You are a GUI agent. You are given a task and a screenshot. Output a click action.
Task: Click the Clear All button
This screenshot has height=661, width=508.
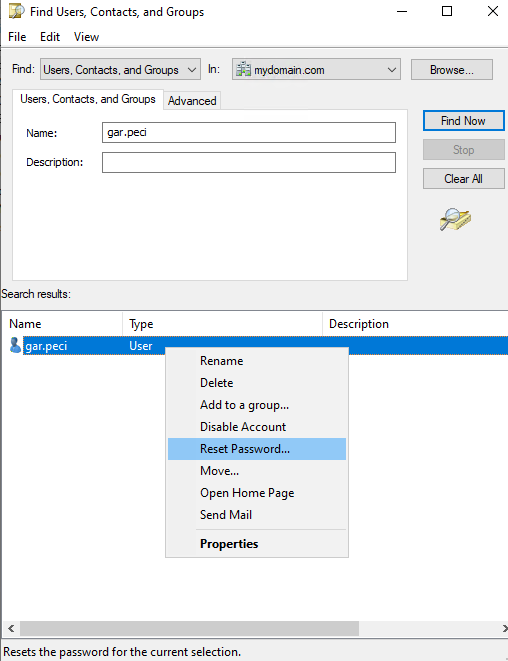[x=463, y=179]
